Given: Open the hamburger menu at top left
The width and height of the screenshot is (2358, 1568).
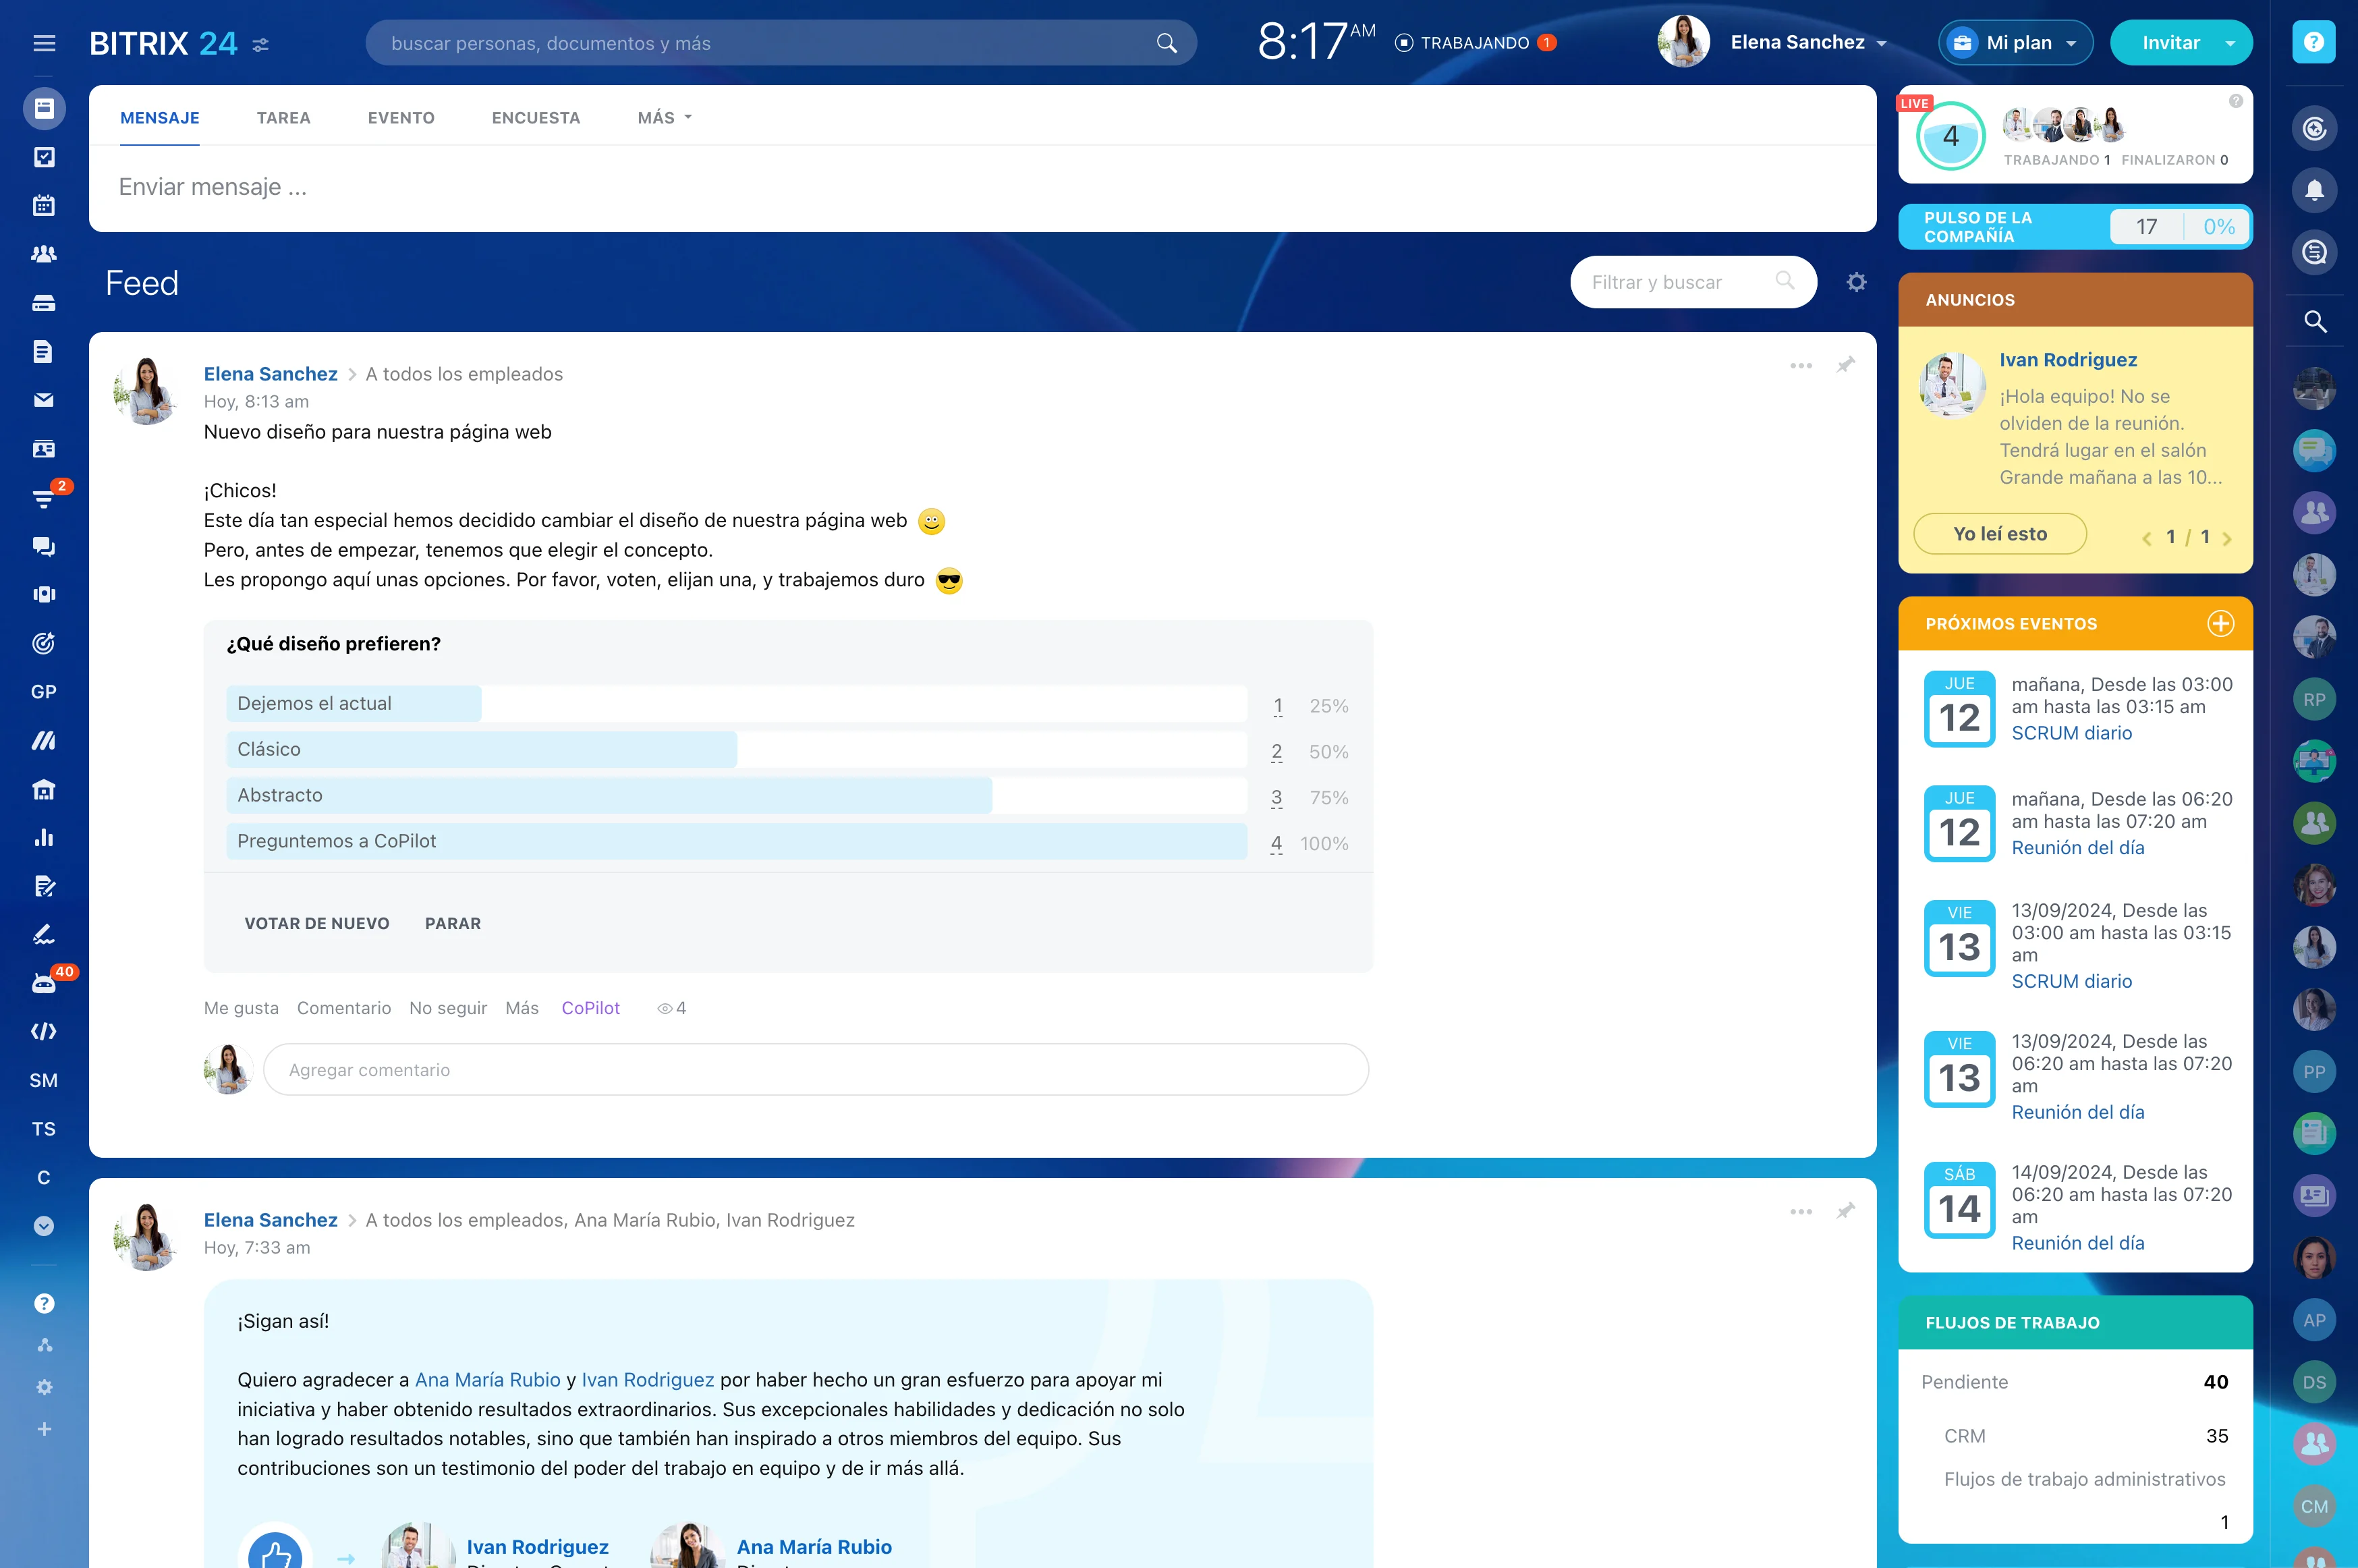Looking at the screenshot, I should point(44,43).
